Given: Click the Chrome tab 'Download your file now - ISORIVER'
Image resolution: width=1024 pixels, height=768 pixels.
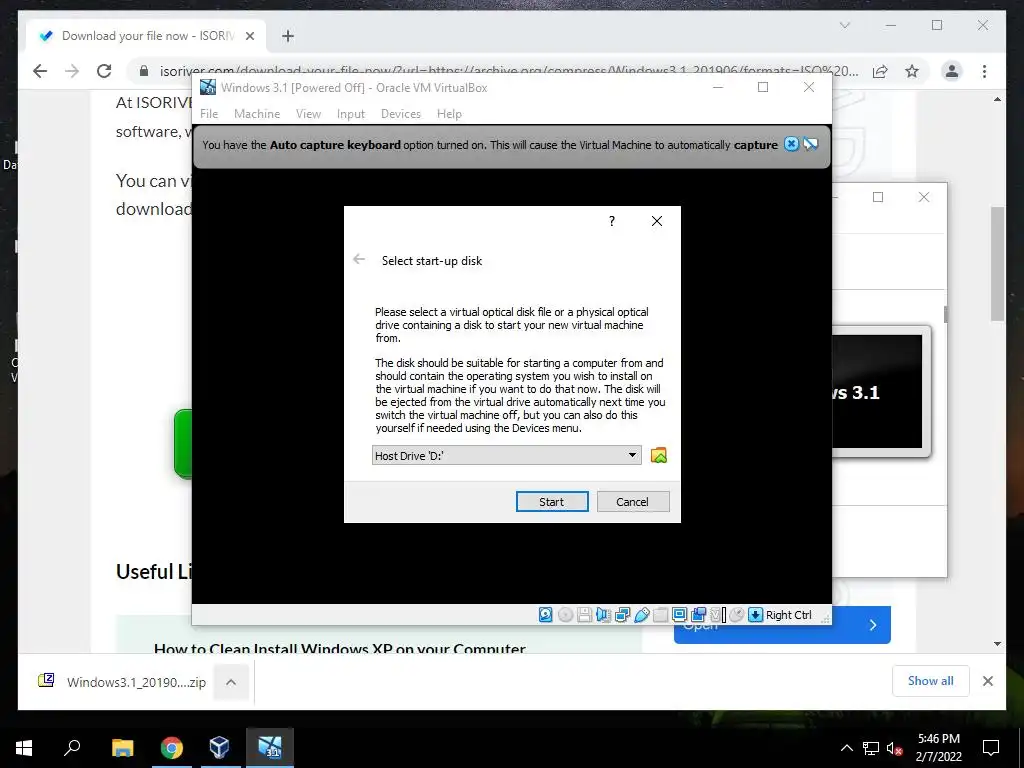Looking at the screenshot, I should pyautogui.click(x=147, y=36).
